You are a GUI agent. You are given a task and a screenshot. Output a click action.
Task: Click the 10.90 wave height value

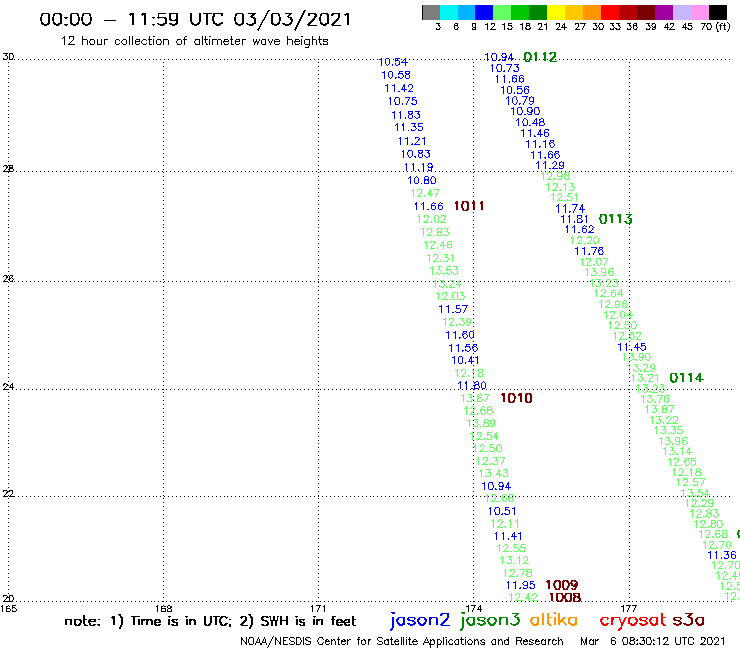click(x=525, y=111)
